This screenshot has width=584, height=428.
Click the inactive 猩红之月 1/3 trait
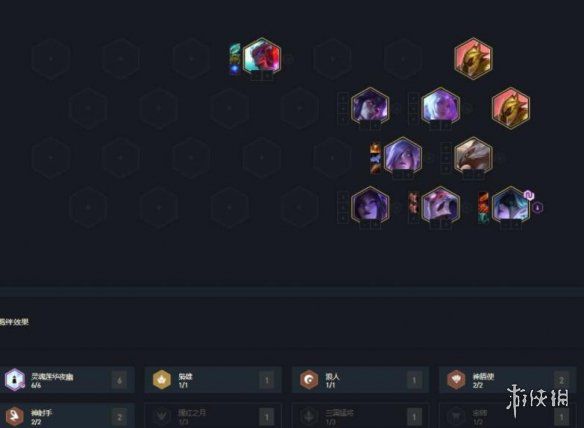(213, 416)
